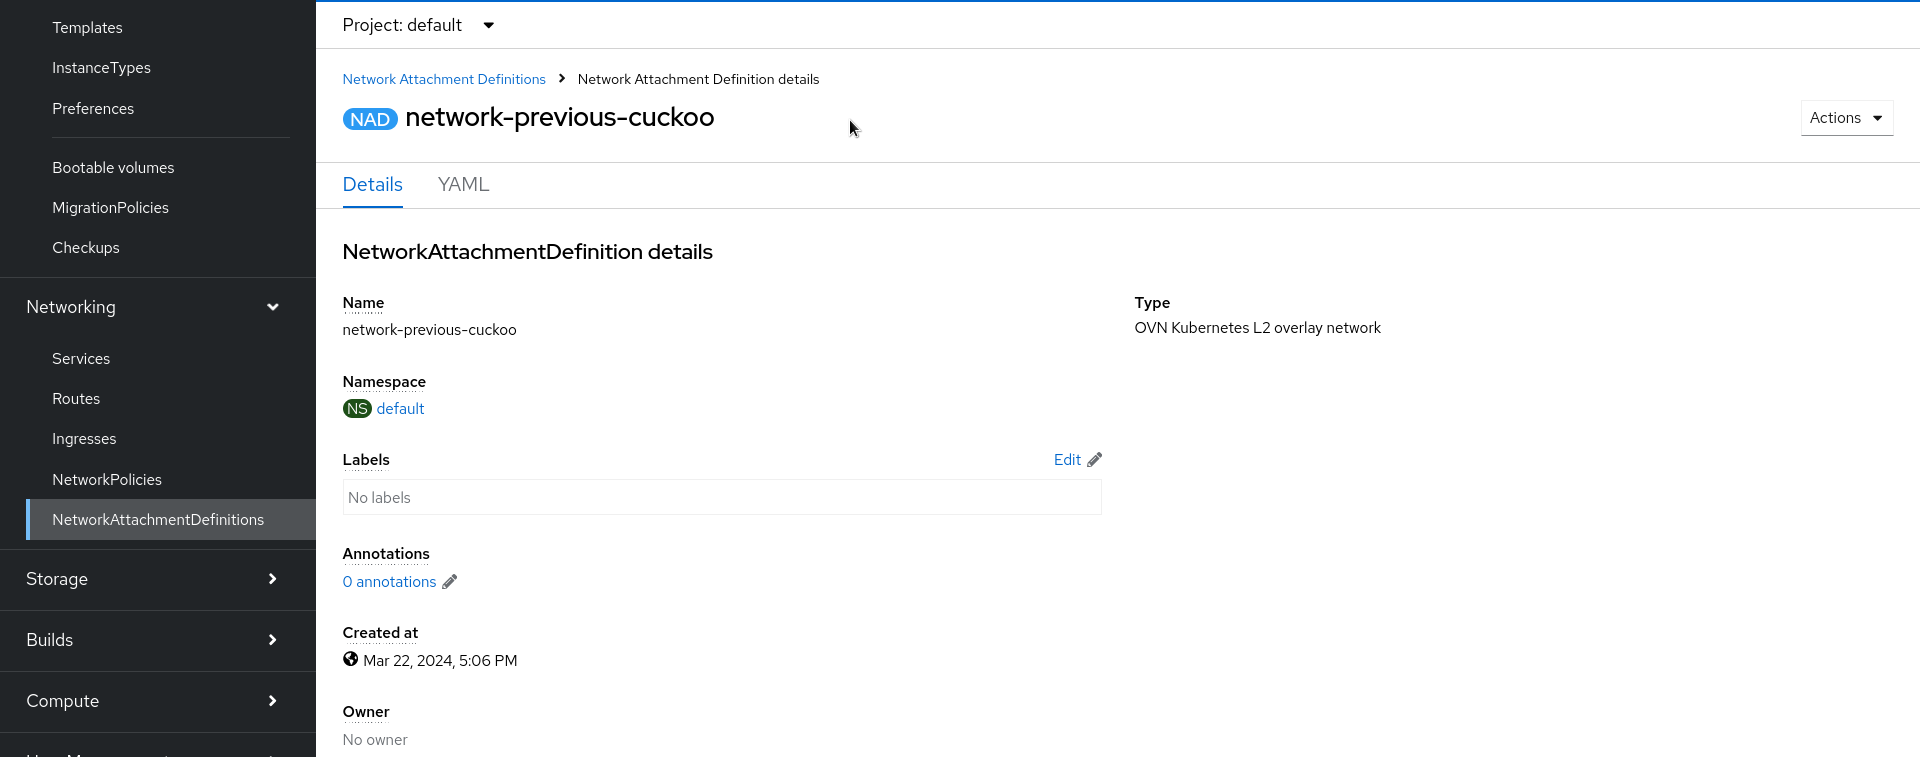Click the Edit labels link

click(1067, 460)
